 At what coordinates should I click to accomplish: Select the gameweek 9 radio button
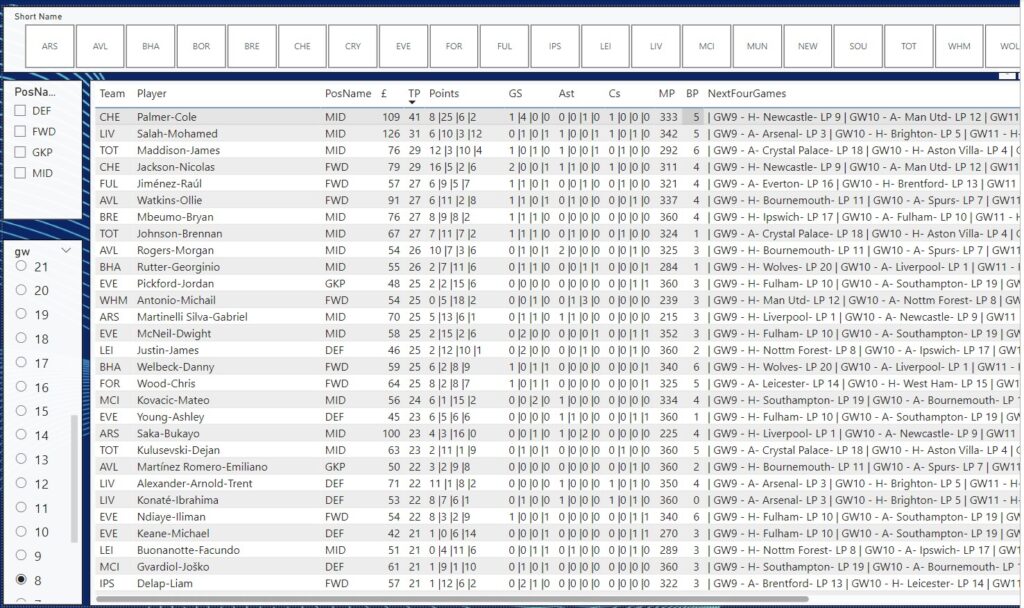point(21,556)
